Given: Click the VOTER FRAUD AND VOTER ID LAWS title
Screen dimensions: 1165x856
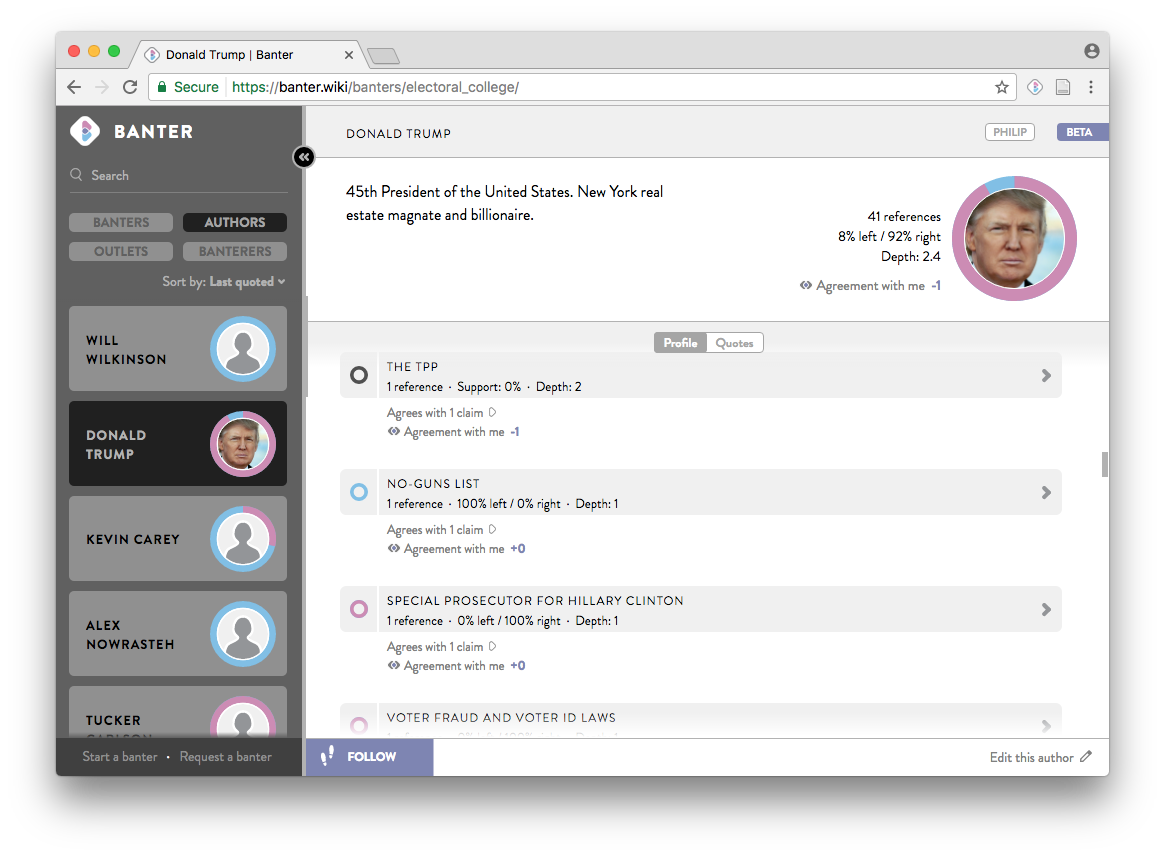Looking at the screenshot, I should (501, 717).
